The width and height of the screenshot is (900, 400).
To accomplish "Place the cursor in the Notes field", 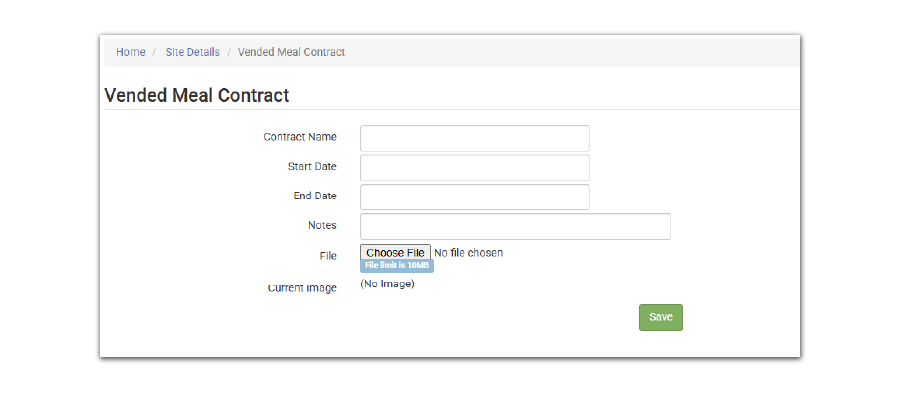I will [514, 226].
